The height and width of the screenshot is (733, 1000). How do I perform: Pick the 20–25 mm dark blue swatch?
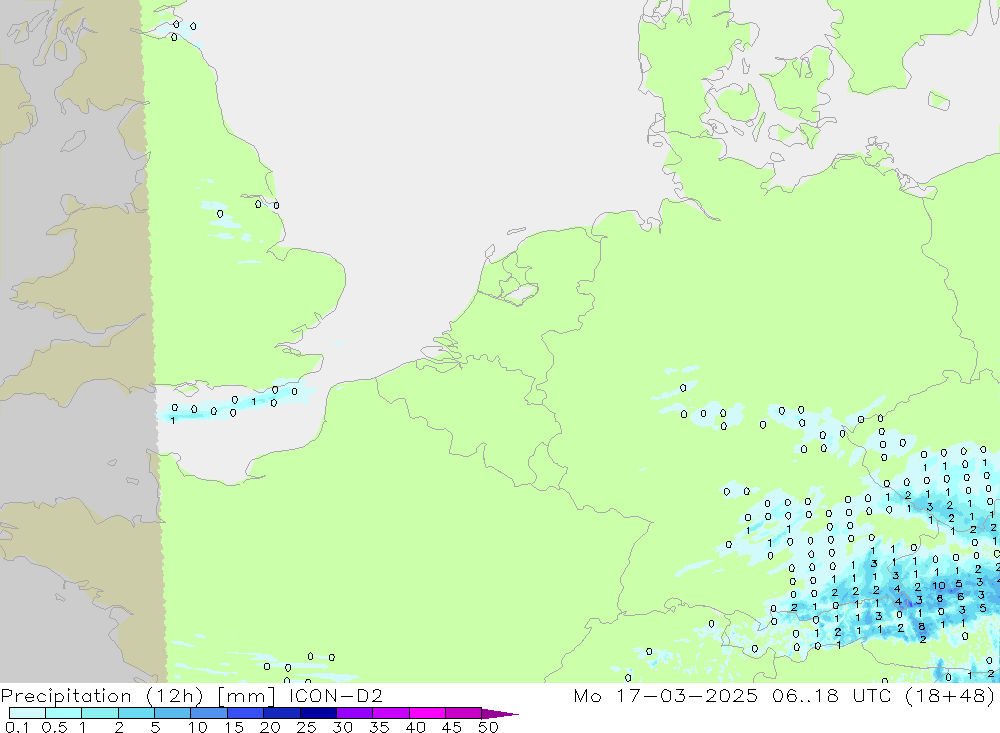tap(281, 713)
